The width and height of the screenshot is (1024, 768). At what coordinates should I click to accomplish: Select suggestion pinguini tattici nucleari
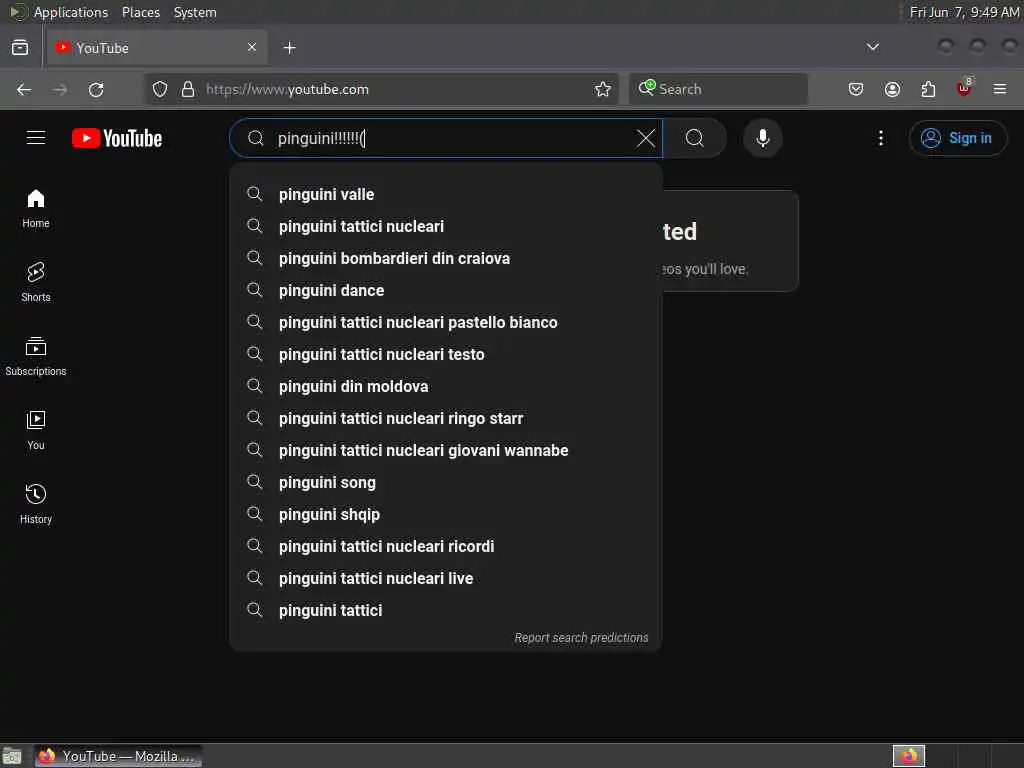446,227
